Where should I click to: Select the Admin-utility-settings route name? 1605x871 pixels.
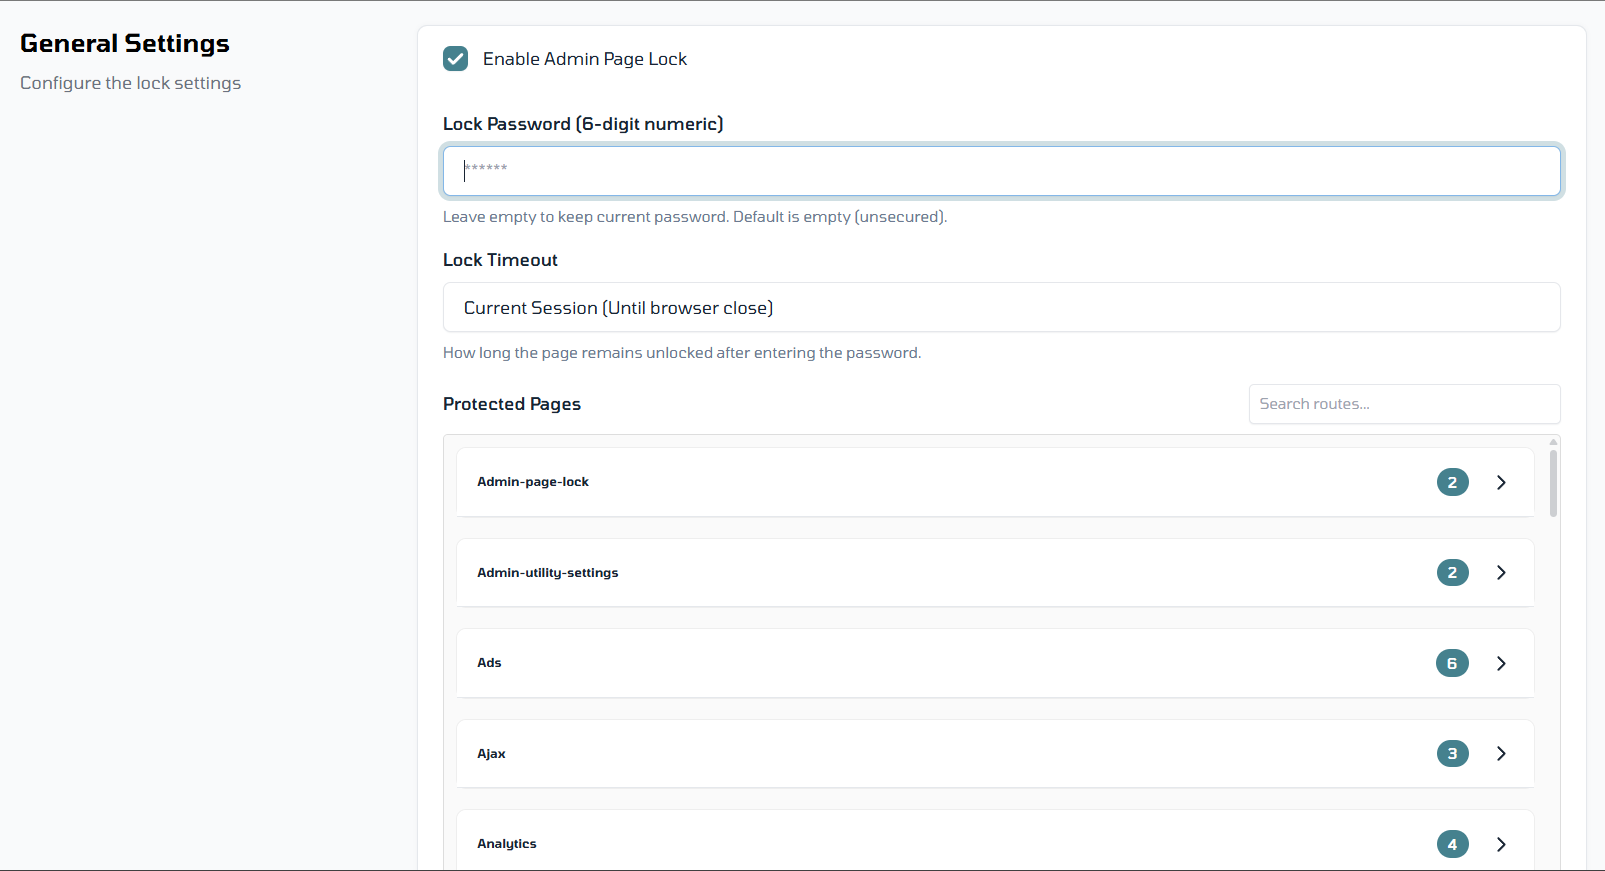(x=547, y=573)
